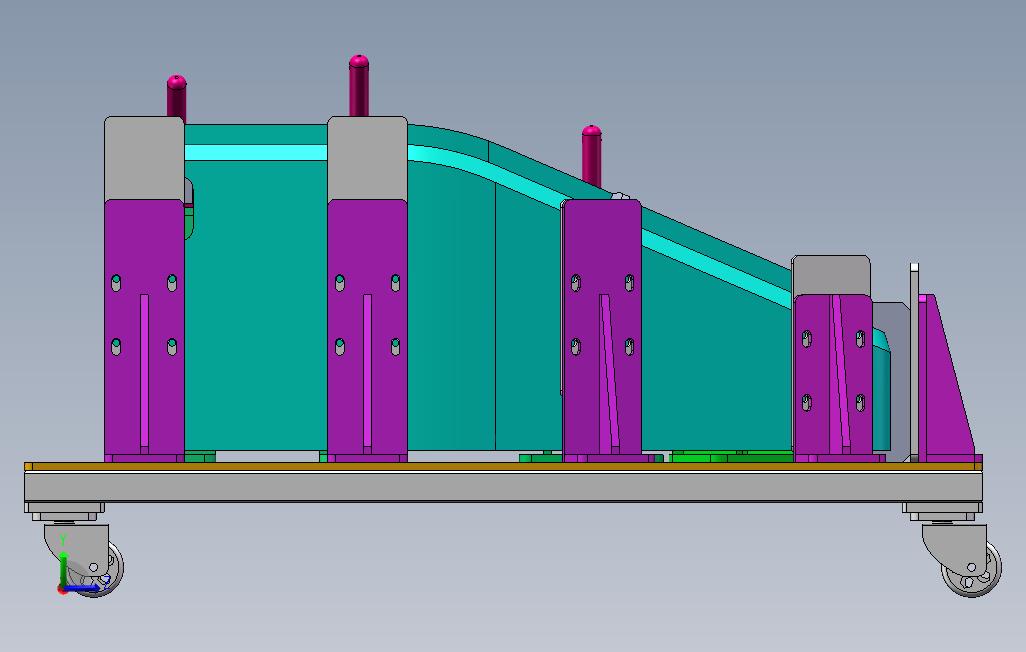The height and width of the screenshot is (652, 1026).
Task: Select the third purple bracket with the angled rib
Action: pyautogui.click(x=602, y=331)
